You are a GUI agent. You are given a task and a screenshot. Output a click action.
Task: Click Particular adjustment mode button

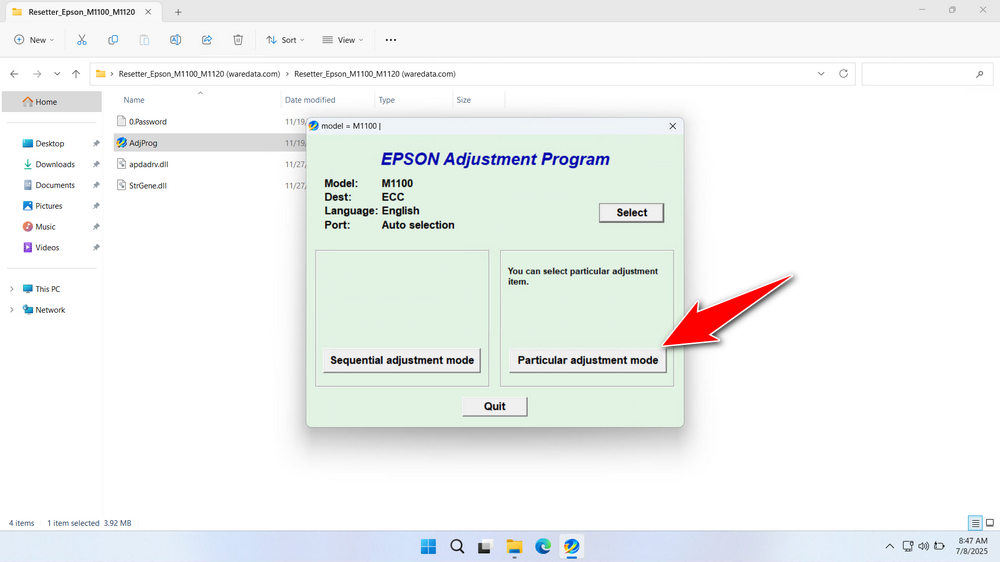pyautogui.click(x=587, y=360)
